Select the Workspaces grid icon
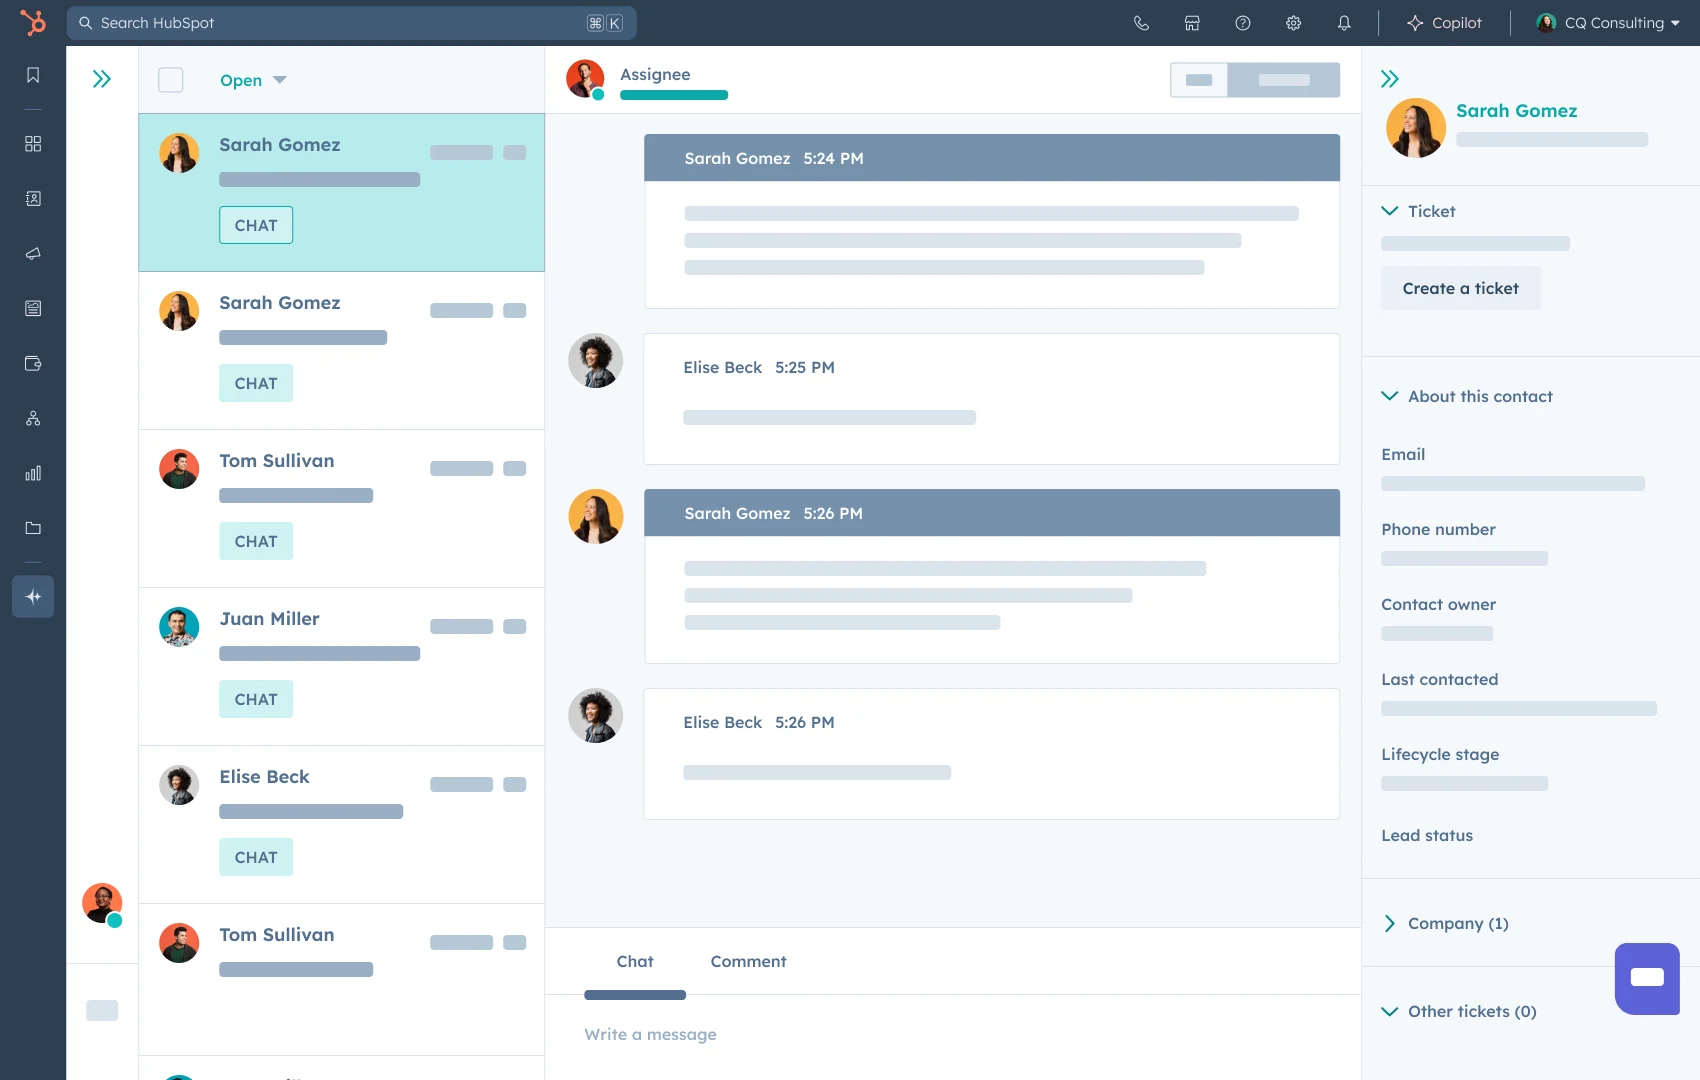This screenshot has width=1700, height=1080. click(x=33, y=144)
